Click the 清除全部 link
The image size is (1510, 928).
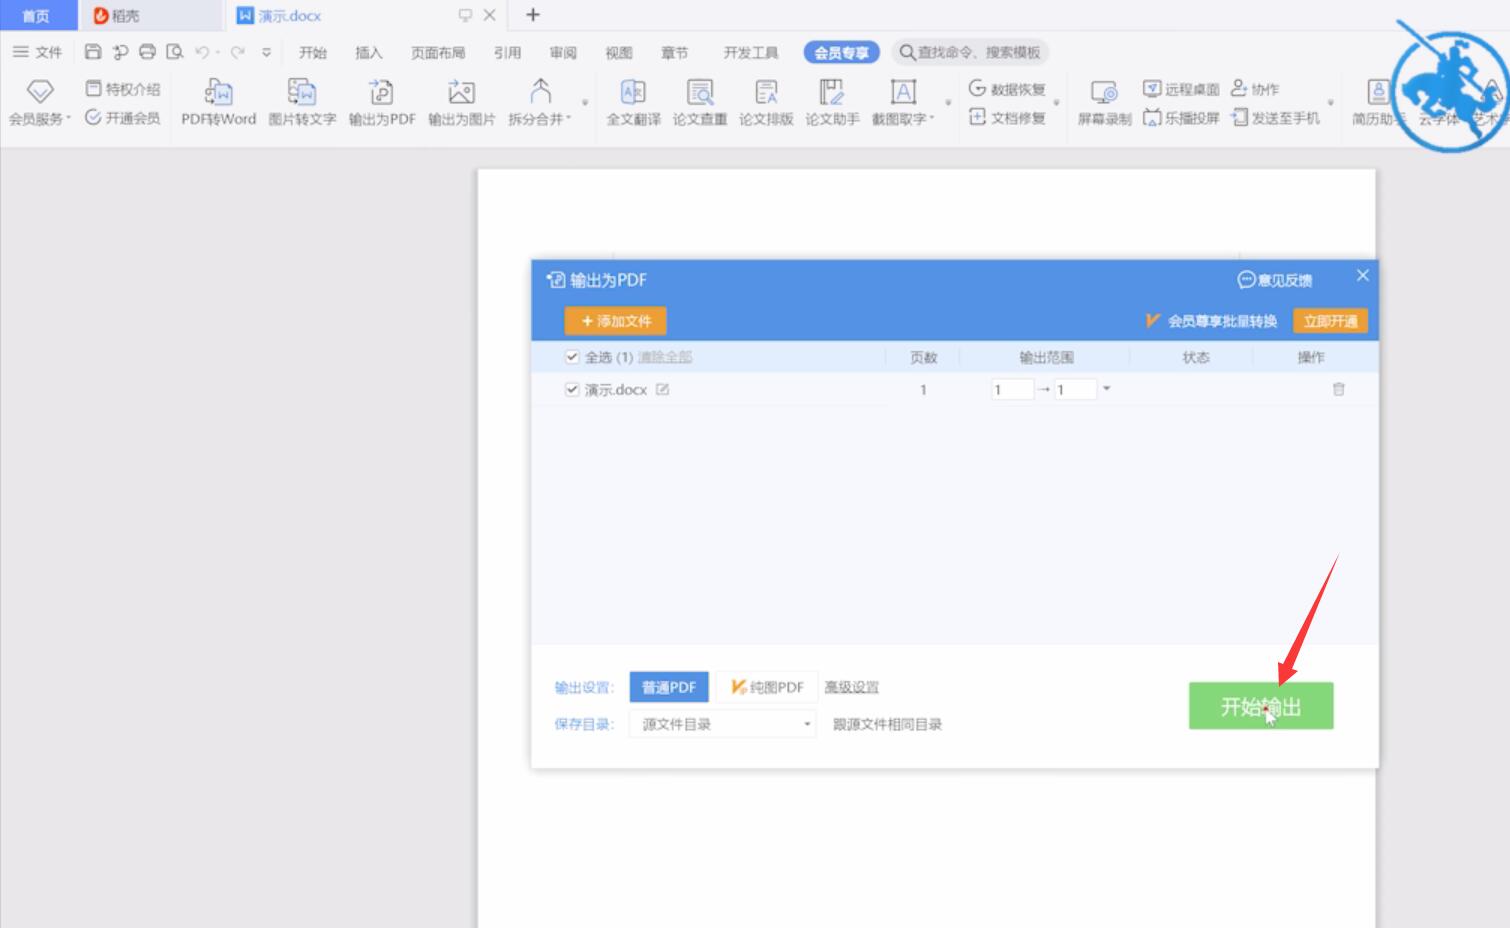coord(665,357)
